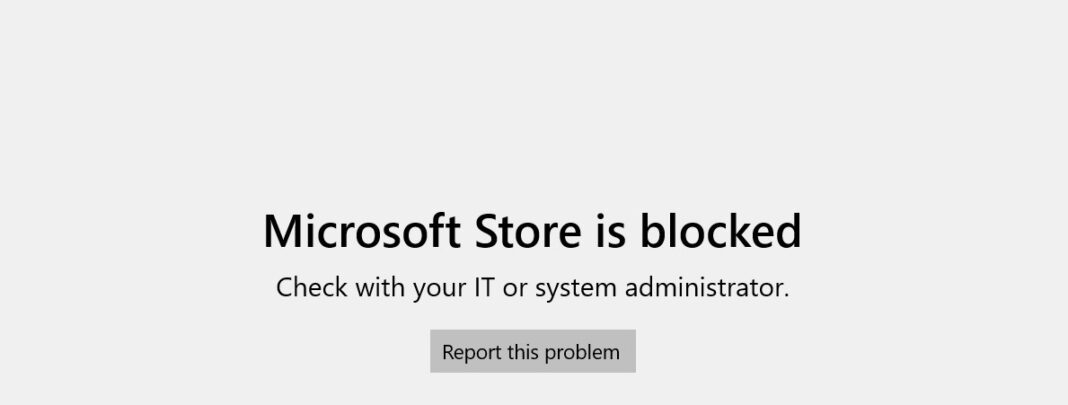Click the word your in the subtitle

[x=435, y=289]
